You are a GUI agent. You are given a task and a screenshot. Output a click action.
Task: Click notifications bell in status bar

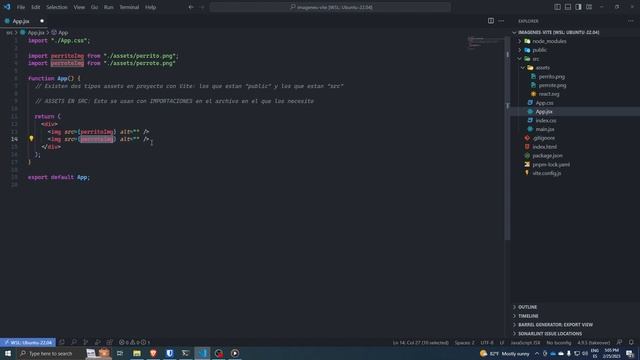coord(631,342)
